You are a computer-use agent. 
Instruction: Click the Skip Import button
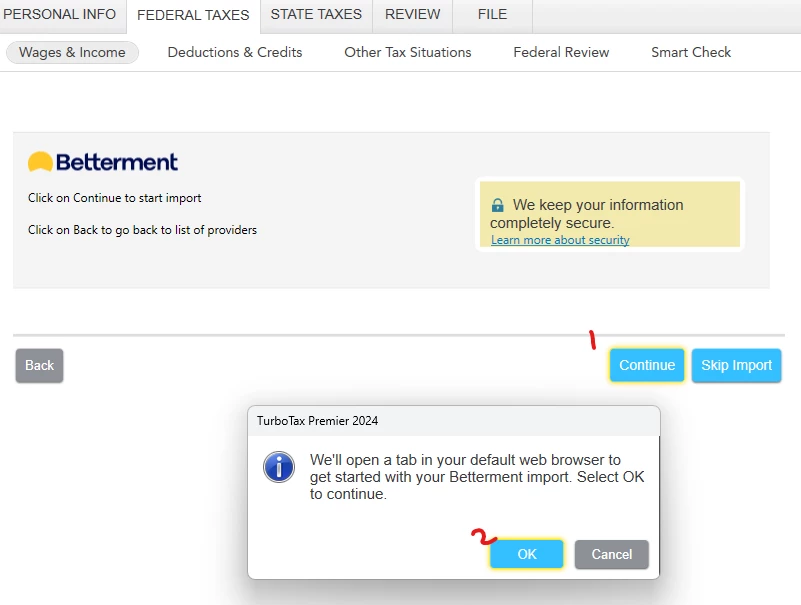coord(736,365)
